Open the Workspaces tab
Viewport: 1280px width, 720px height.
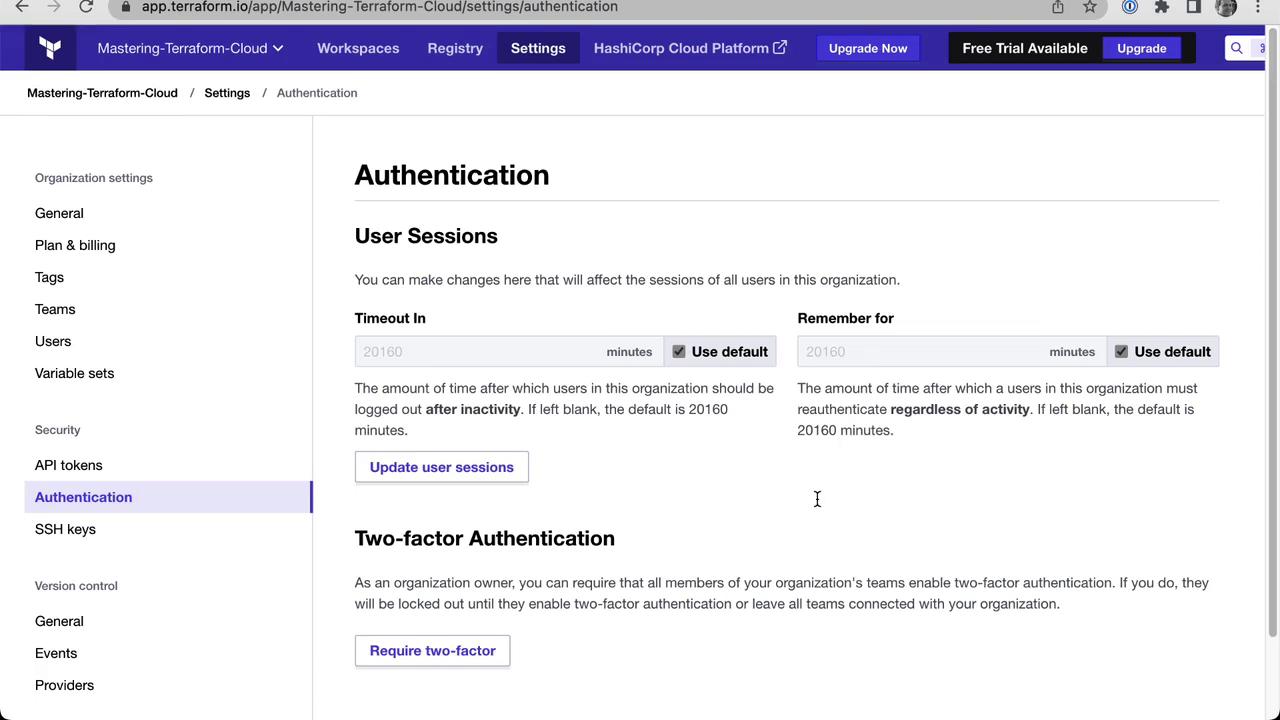[x=358, y=48]
